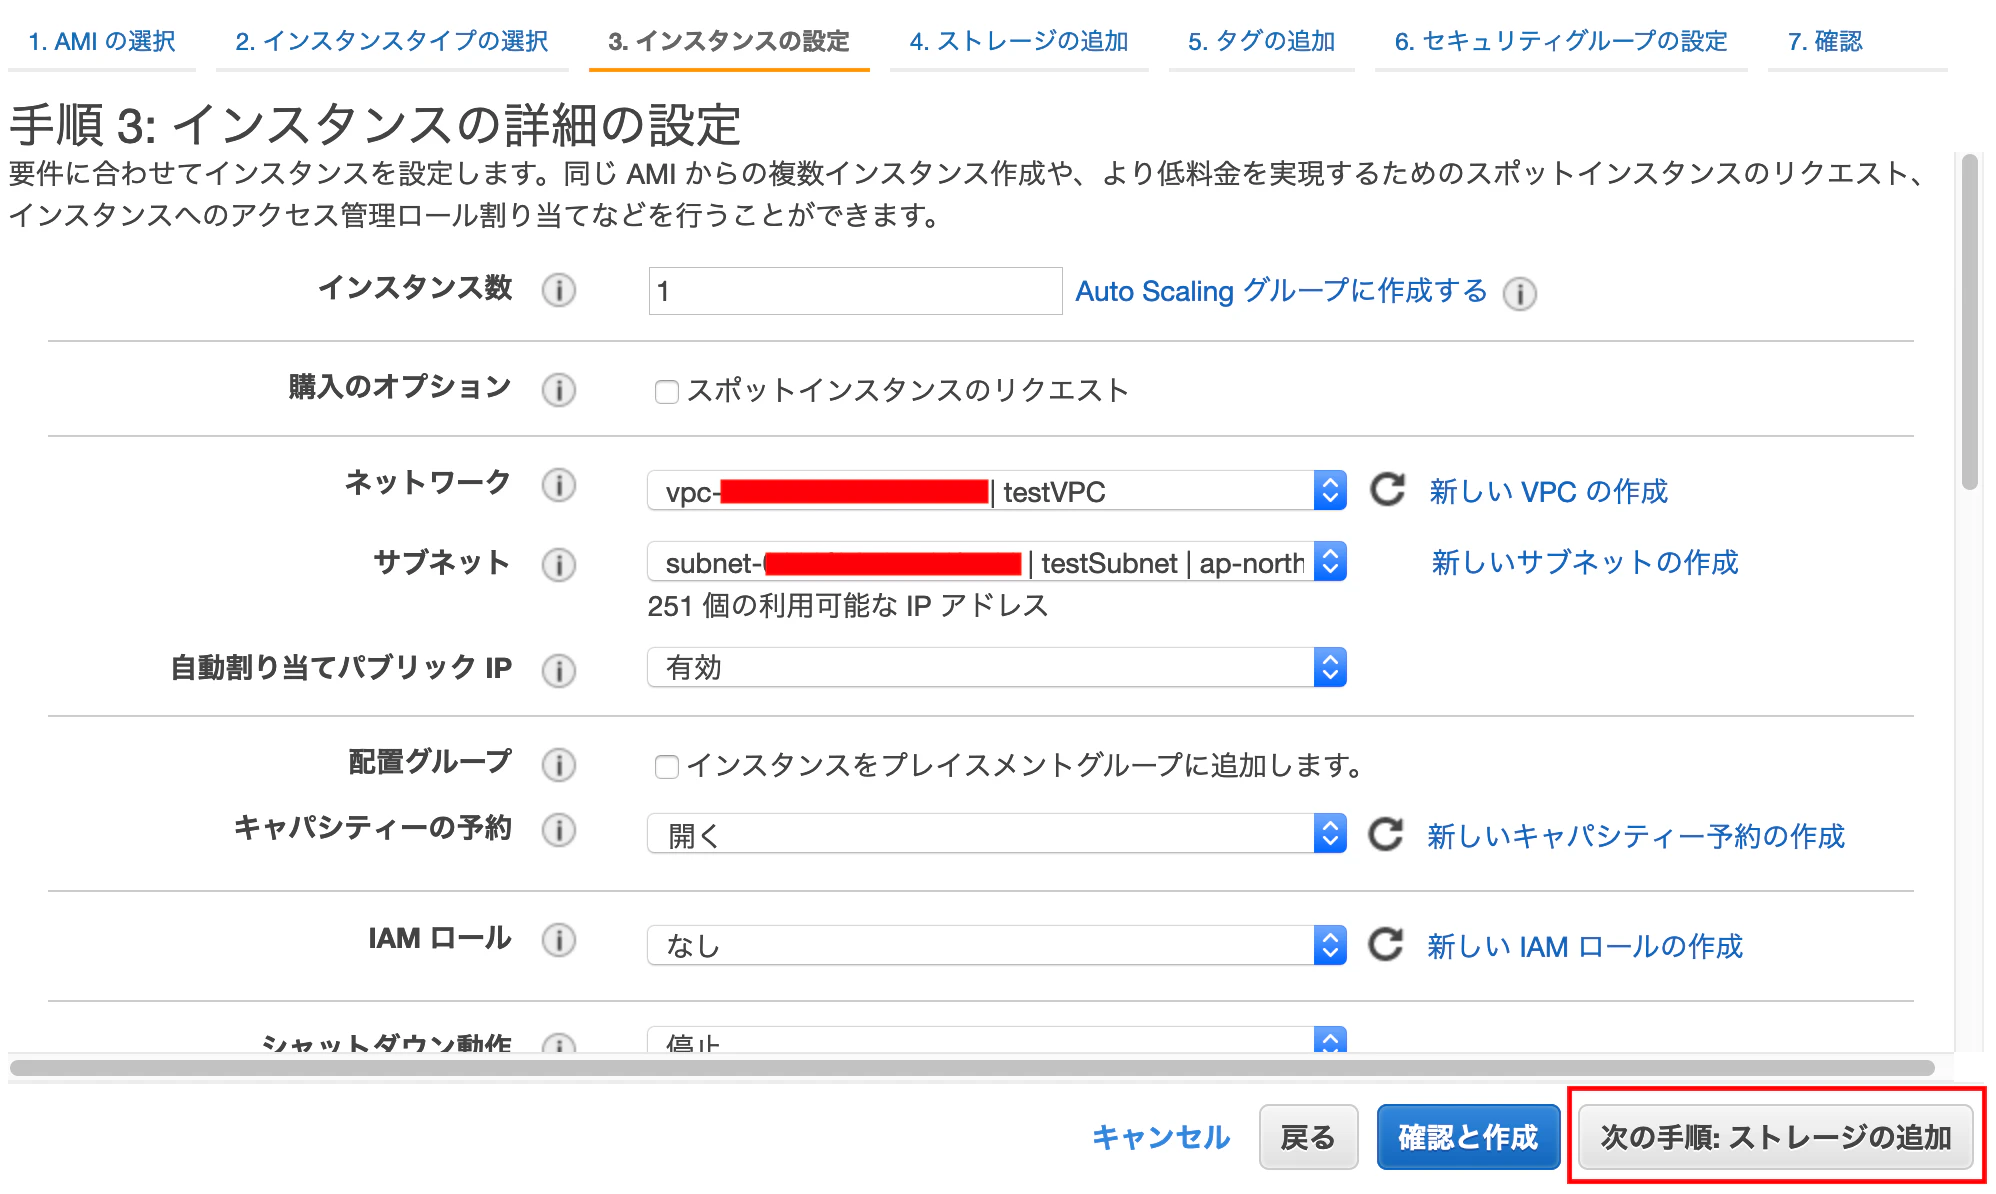Go to 6. セキュリティグループの設定 tab

pyautogui.click(x=1560, y=42)
